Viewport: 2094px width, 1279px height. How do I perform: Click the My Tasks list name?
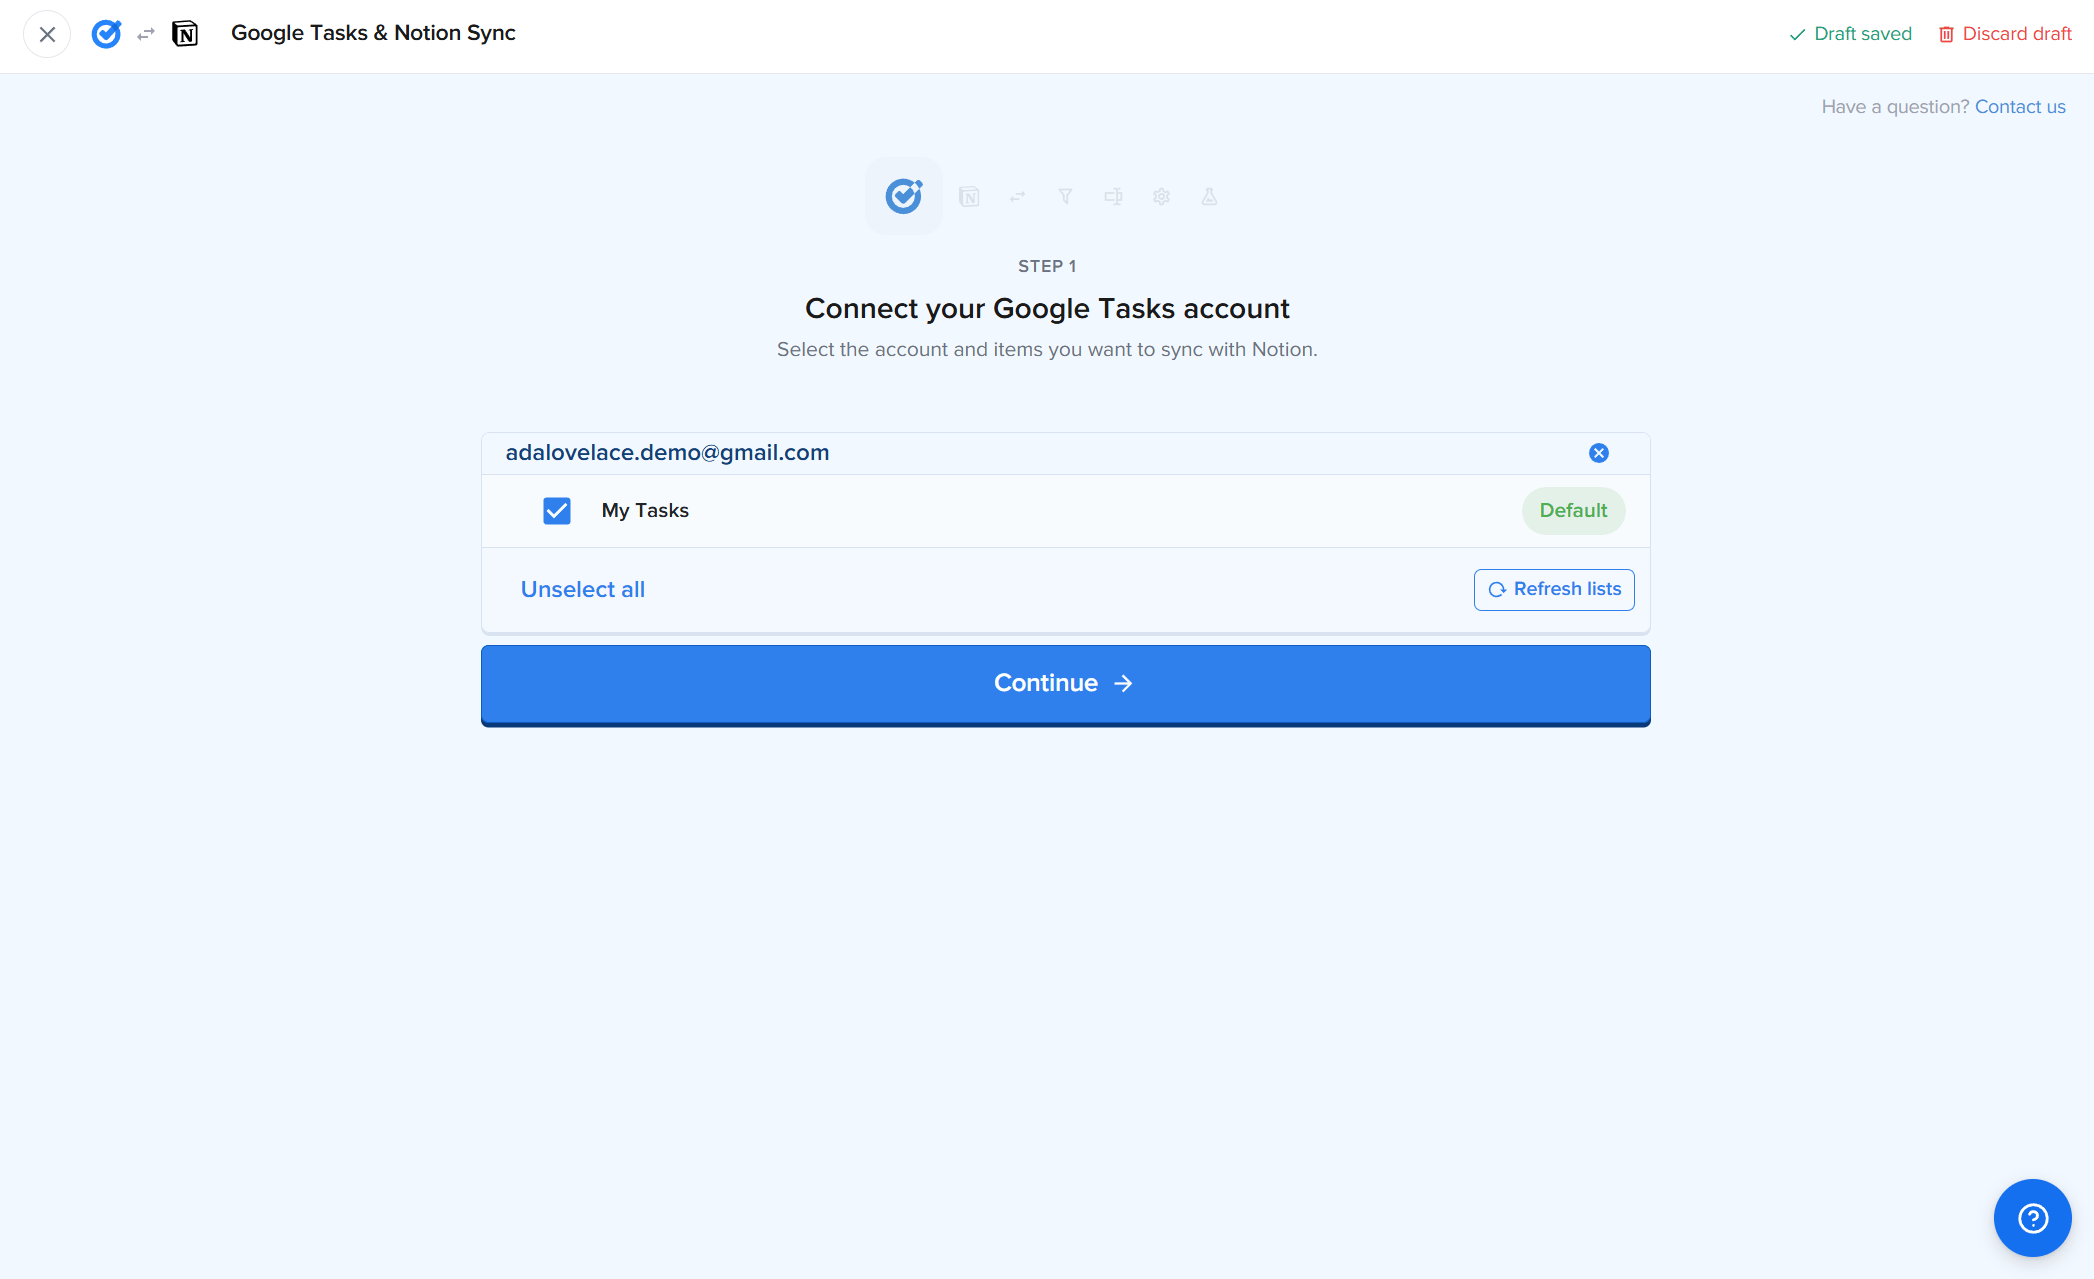click(645, 510)
